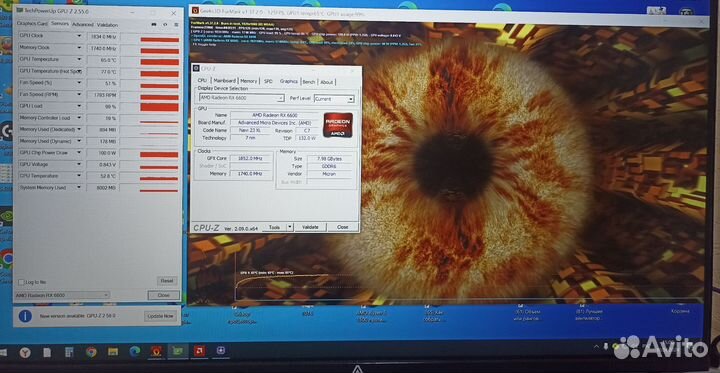This screenshot has width=720, height=373.
Task: Open the GPU Chip Power Draw dropdown
Action: click(79, 153)
